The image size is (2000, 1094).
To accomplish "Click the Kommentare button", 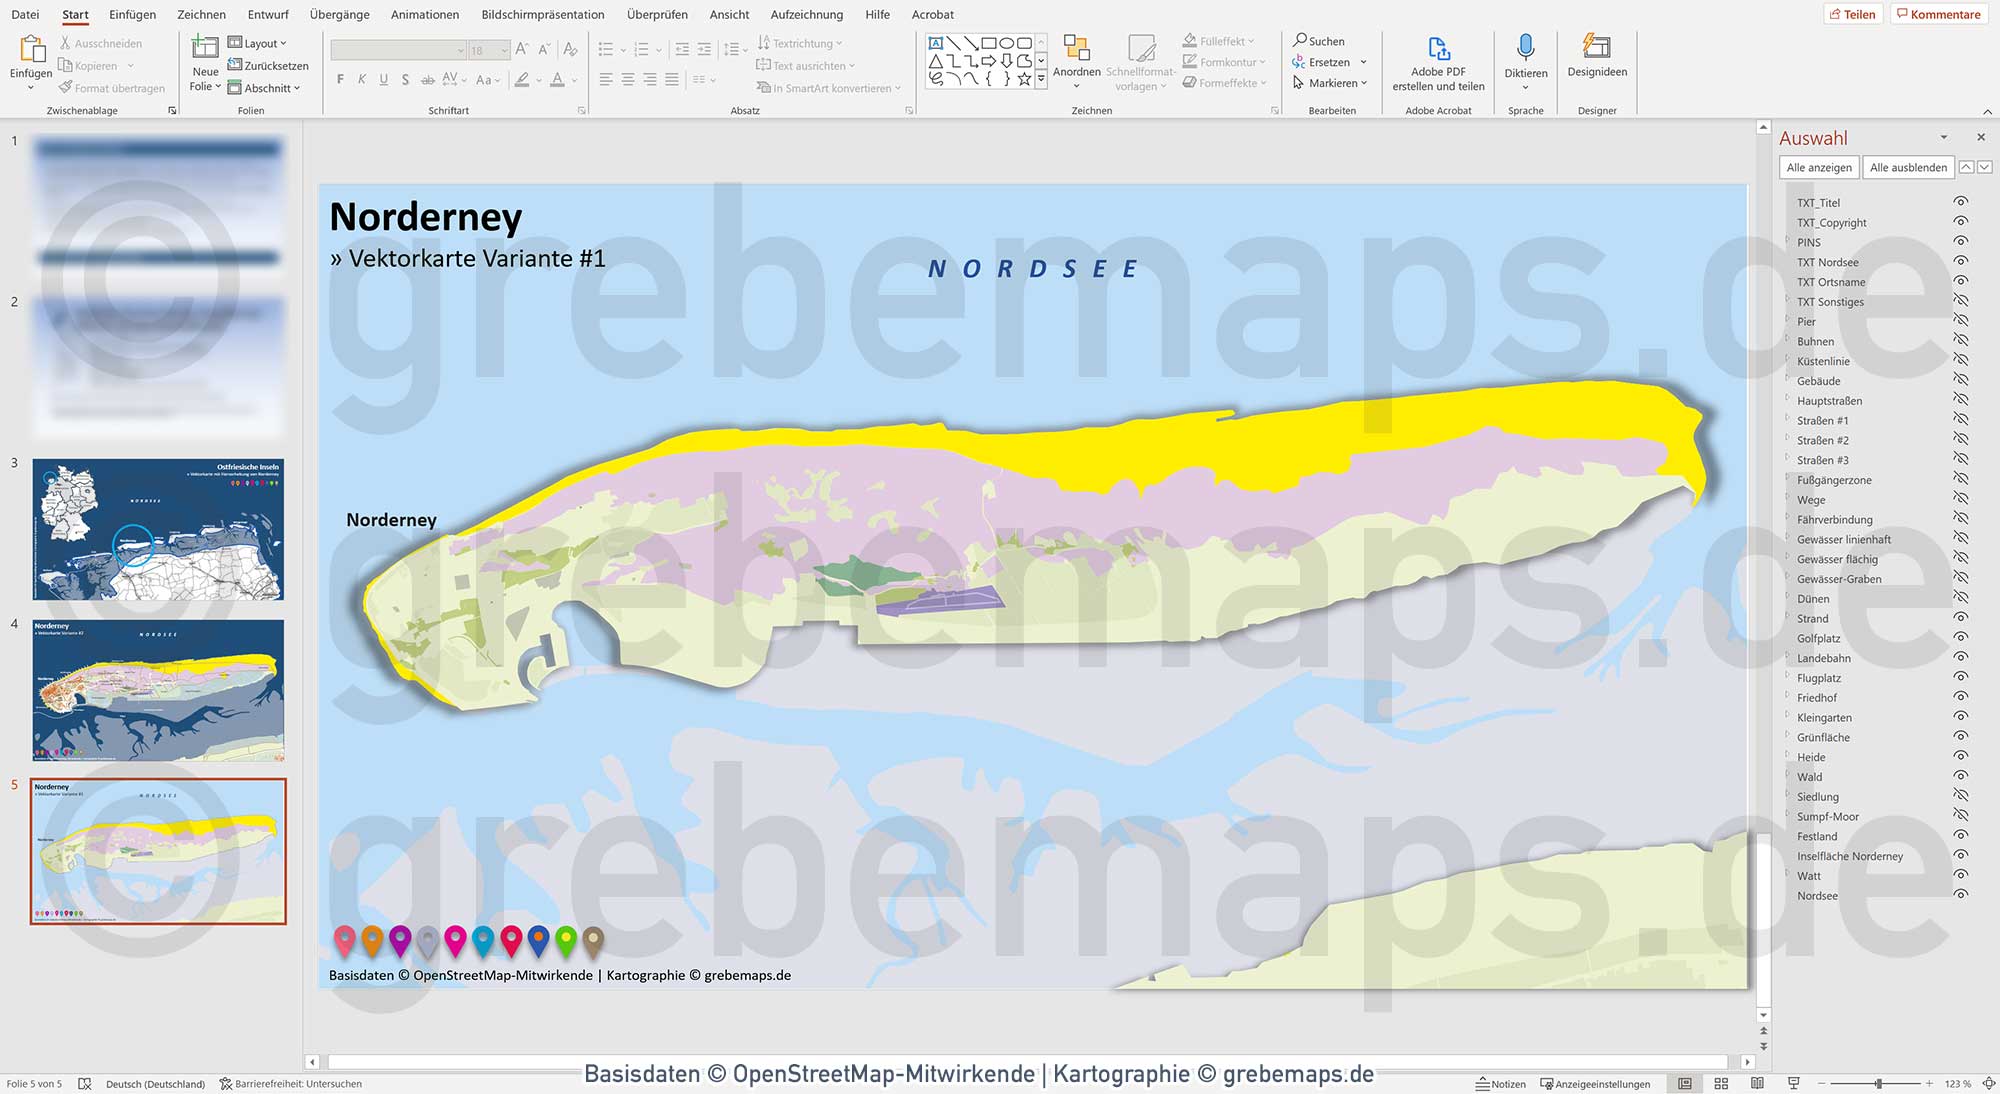I will pos(1938,14).
